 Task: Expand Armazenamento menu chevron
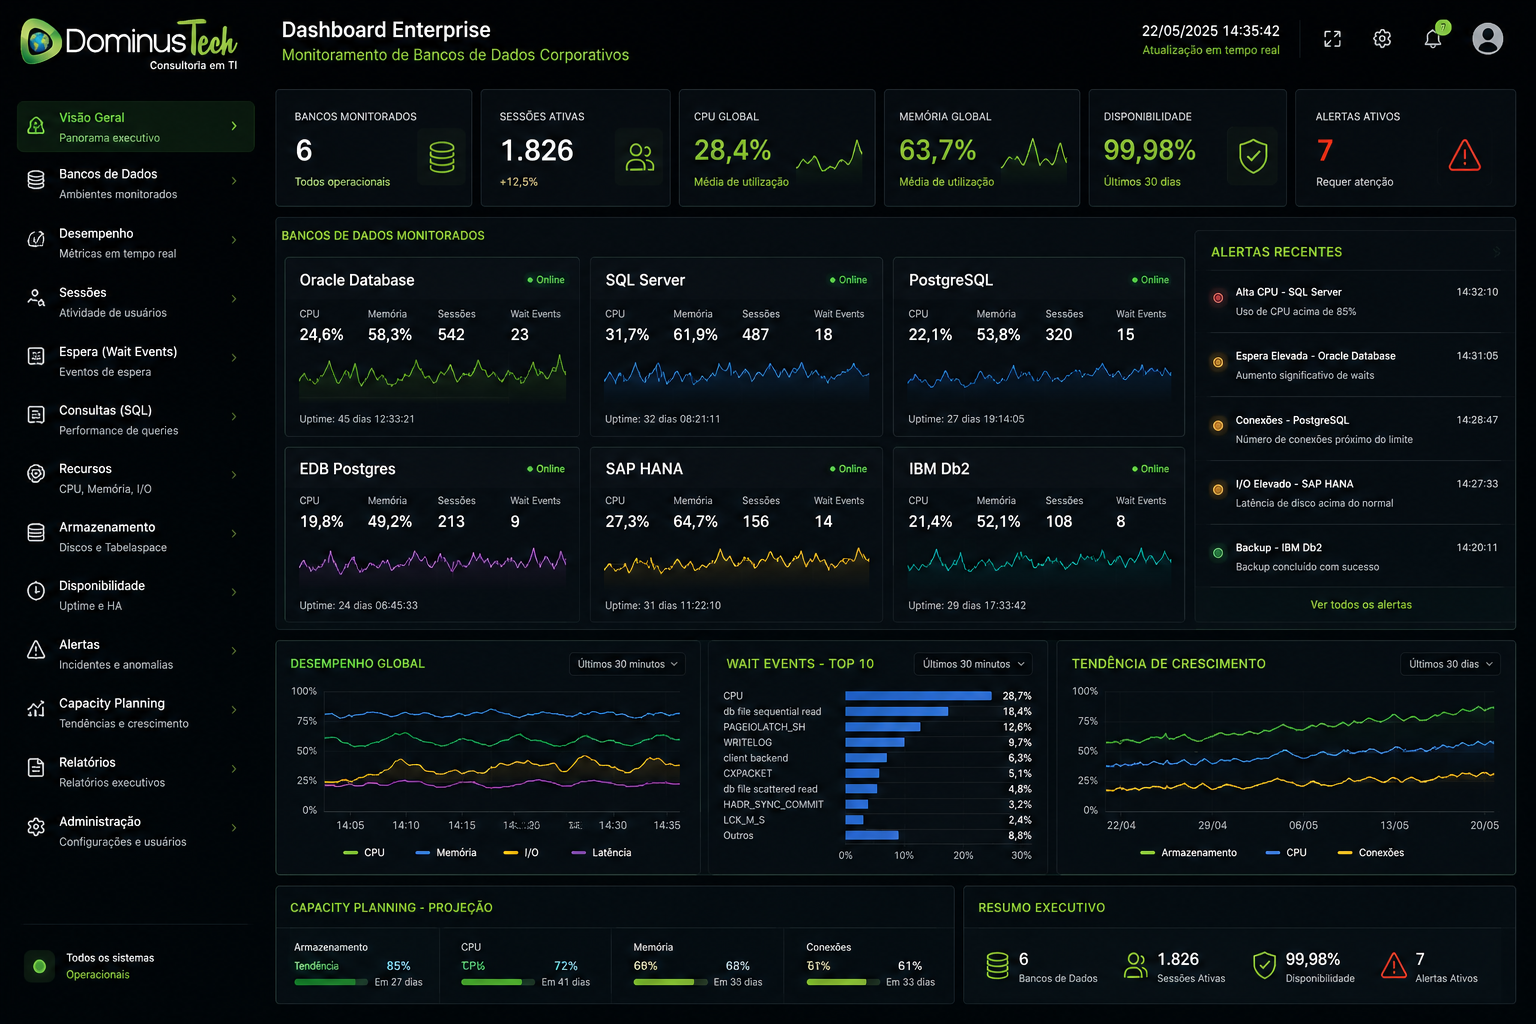[x=234, y=534]
